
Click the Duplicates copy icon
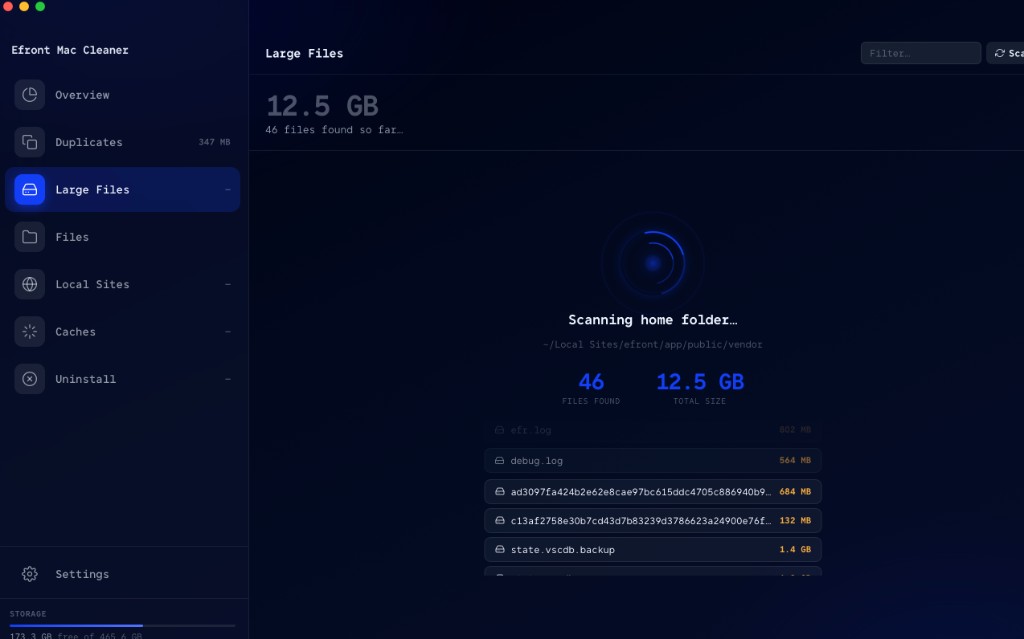29,142
